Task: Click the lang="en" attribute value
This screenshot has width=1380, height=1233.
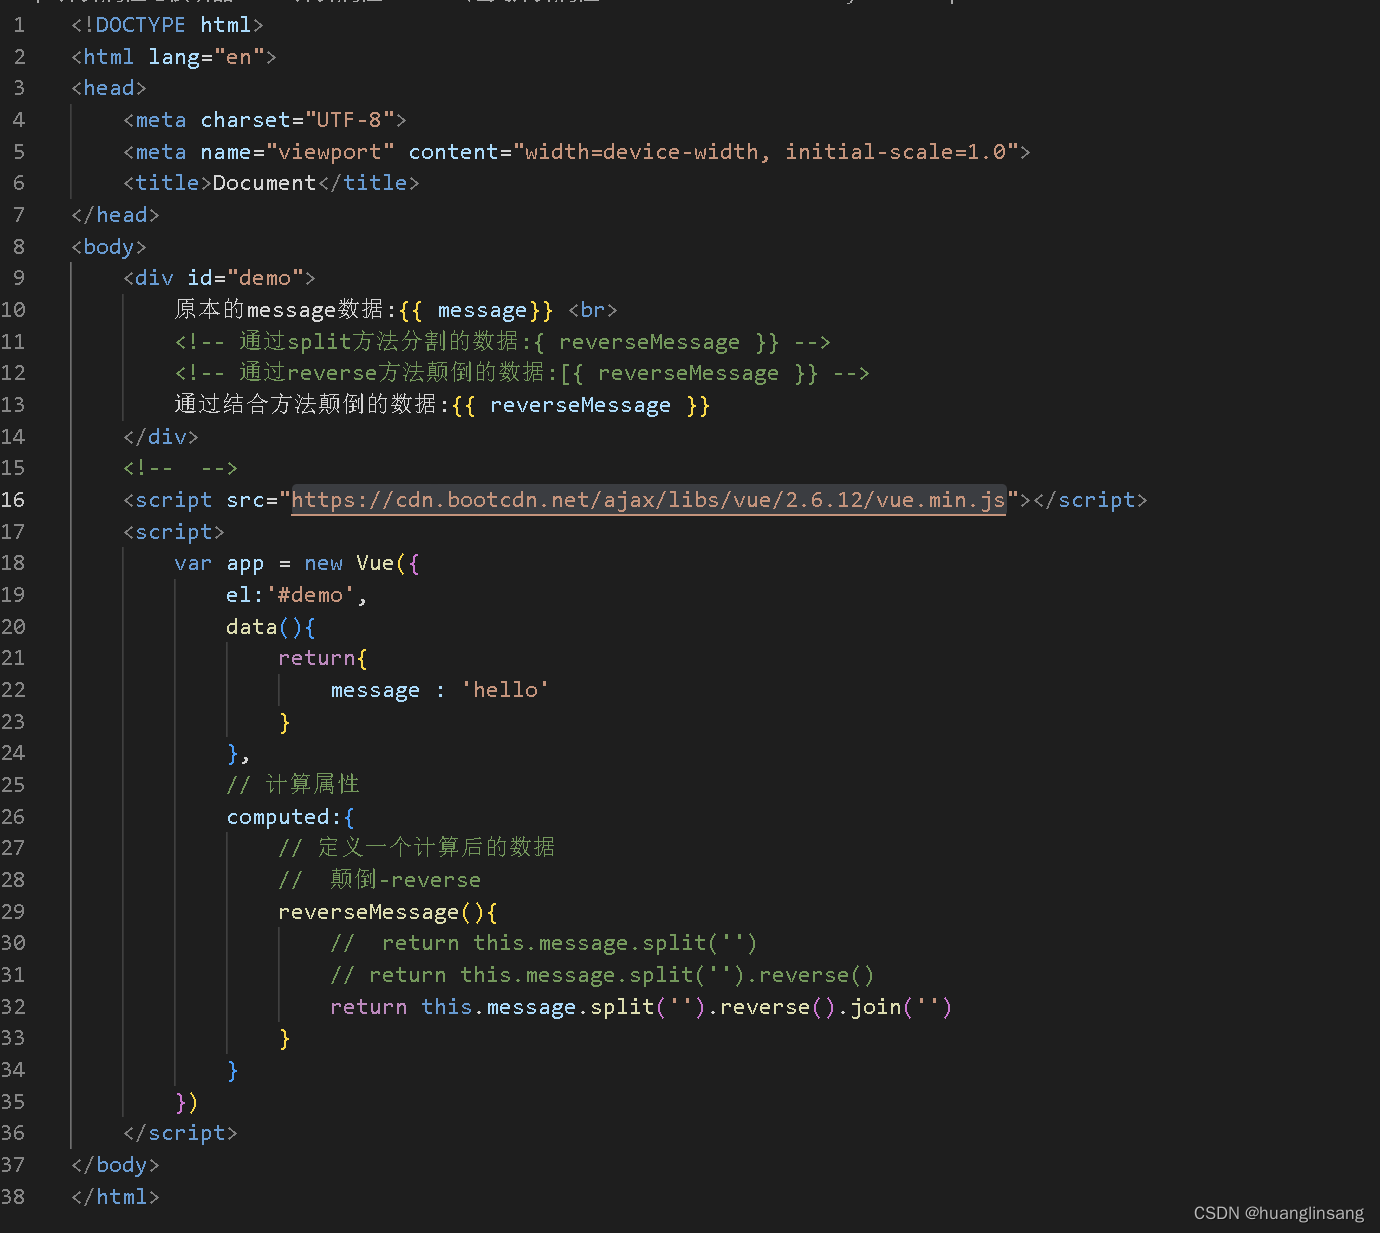Action: coord(239,57)
